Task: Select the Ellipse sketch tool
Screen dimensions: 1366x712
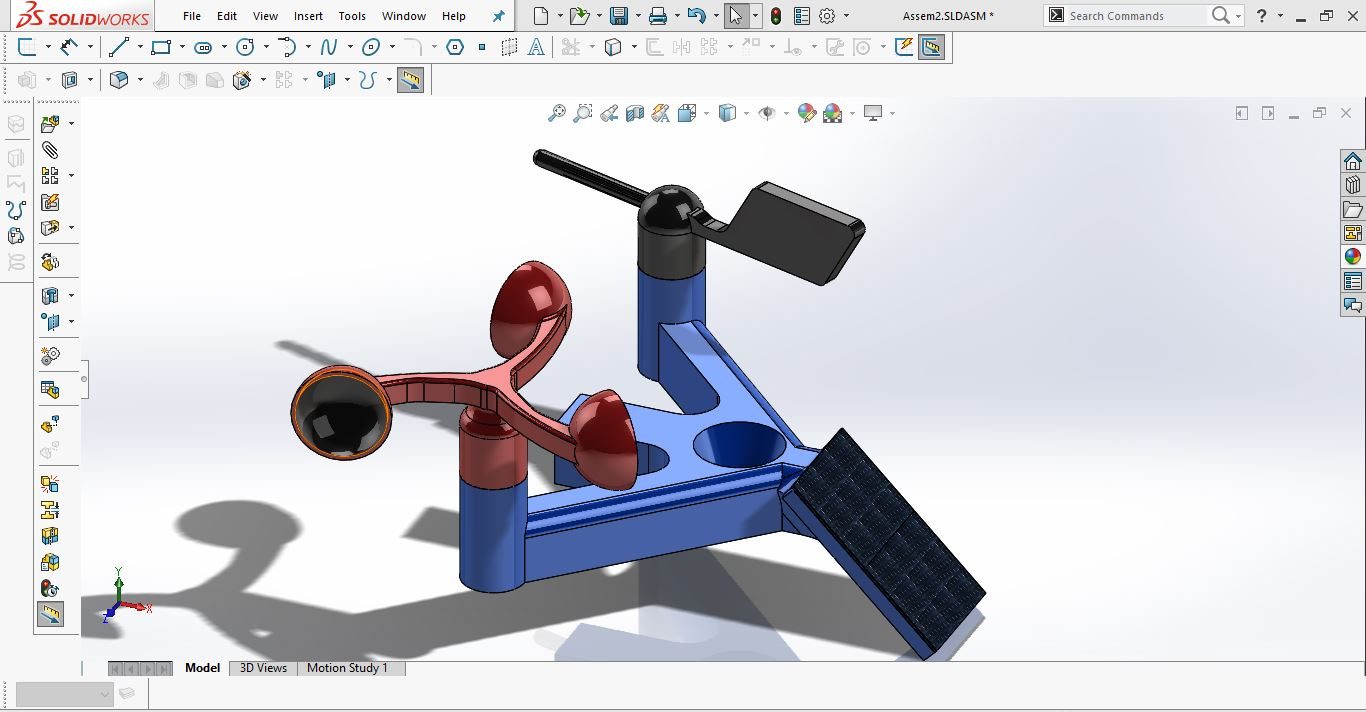Action: click(371, 47)
